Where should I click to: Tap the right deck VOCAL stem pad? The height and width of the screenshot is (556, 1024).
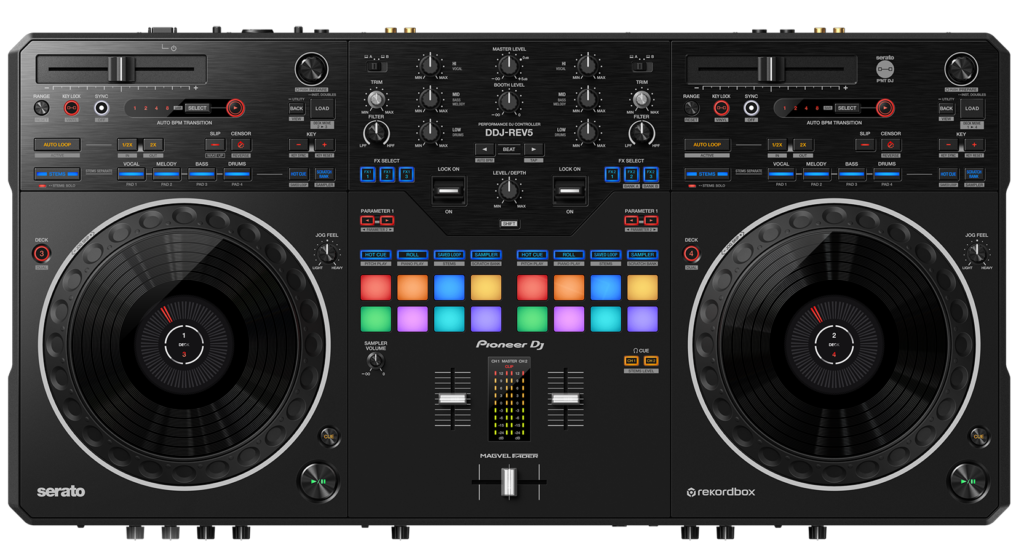click(x=781, y=174)
